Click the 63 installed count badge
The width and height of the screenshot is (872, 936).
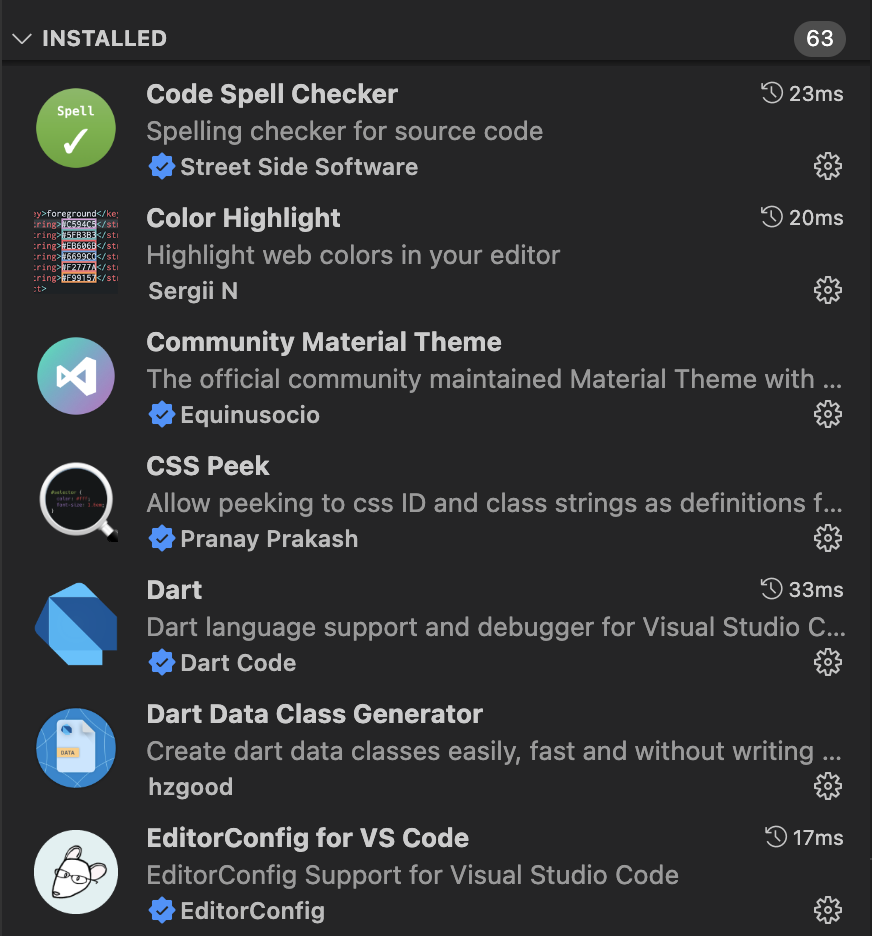click(819, 39)
